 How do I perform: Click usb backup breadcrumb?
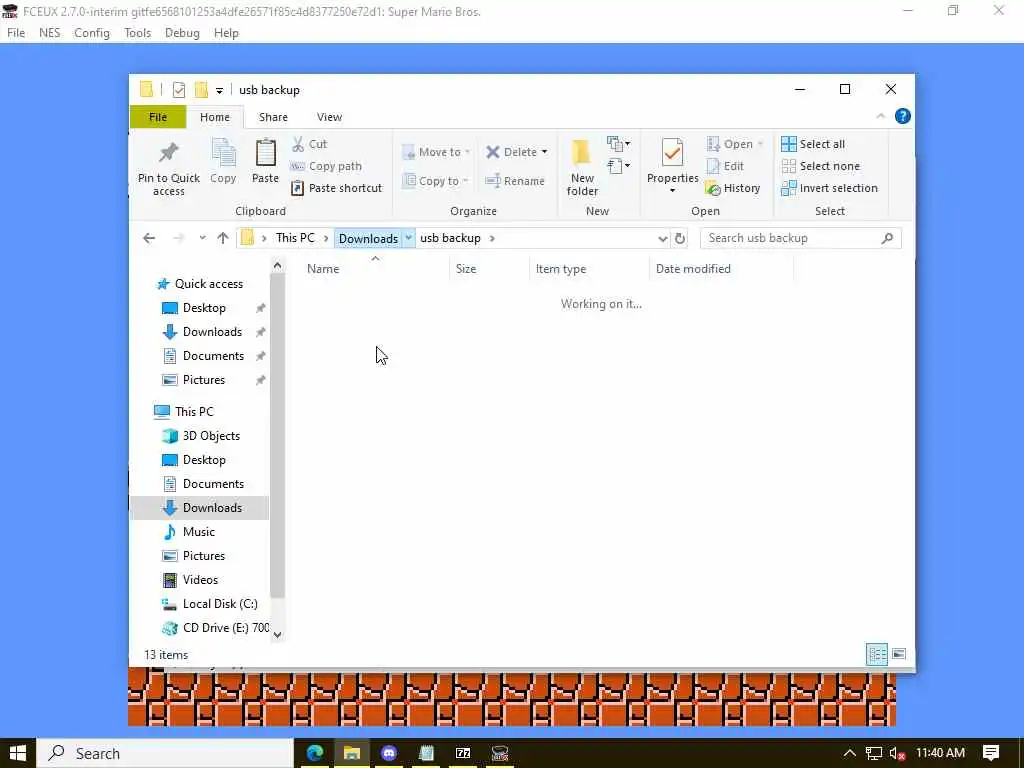(x=450, y=238)
